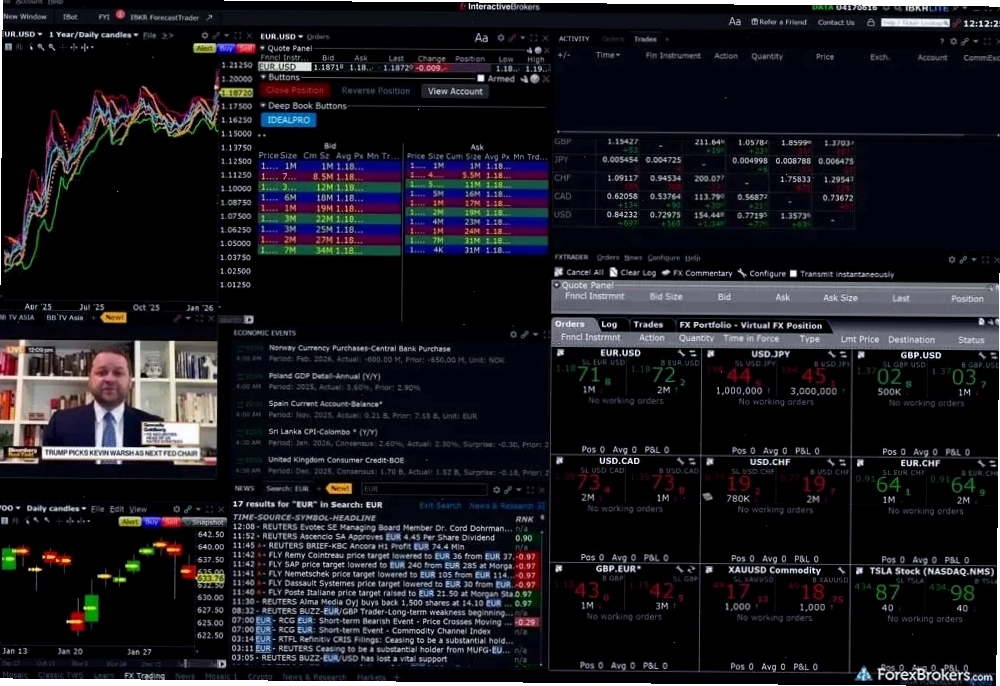Click the View Account button
The width and height of the screenshot is (1000, 686).
point(455,91)
